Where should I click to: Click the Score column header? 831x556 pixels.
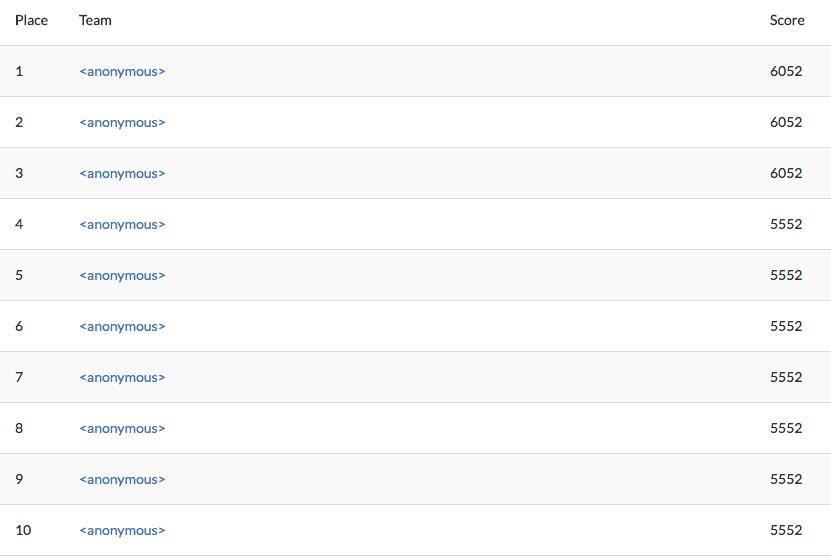tap(786, 20)
